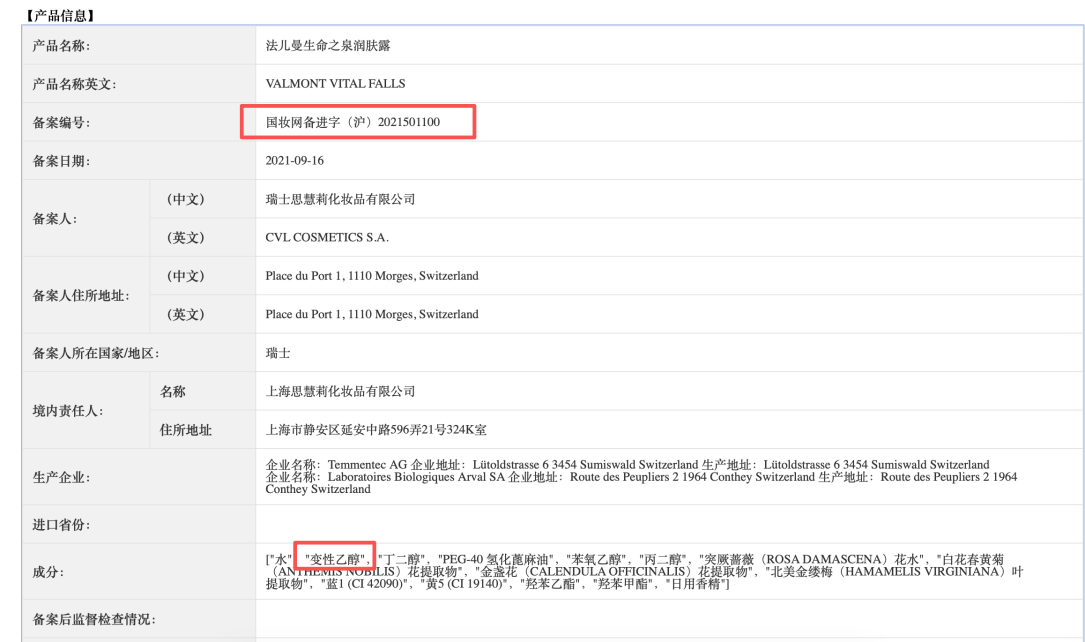The image size is (1085, 642).
Task: Select the 上海思慧莉化妆品有限公司 responsible party name
Action: (340, 391)
